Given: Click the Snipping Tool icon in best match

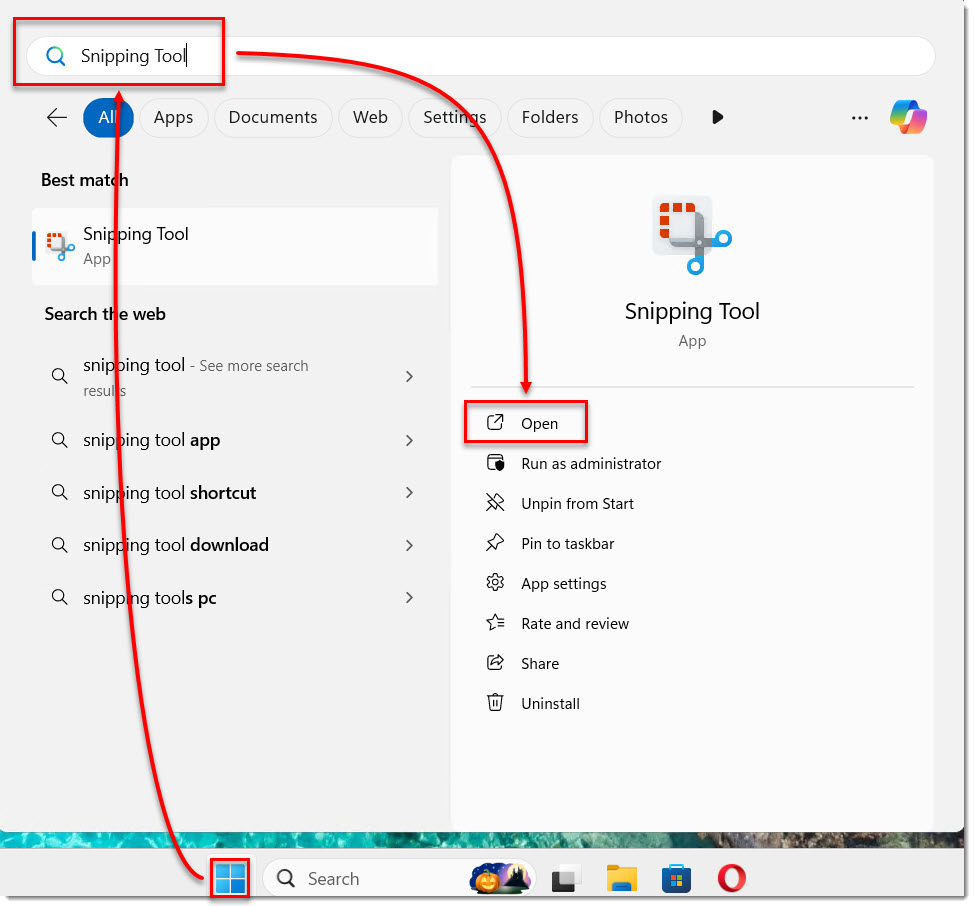Looking at the screenshot, I should pyautogui.click(x=60, y=246).
